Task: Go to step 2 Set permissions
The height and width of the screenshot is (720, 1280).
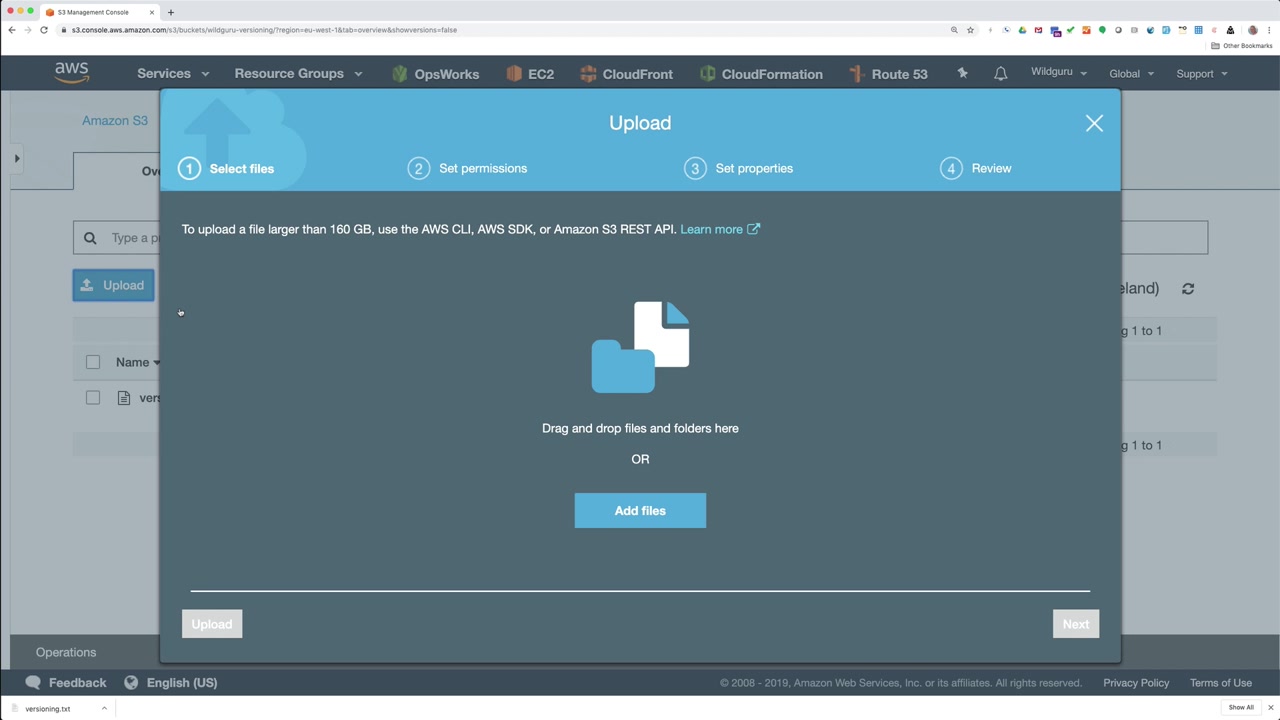Action: [467, 168]
